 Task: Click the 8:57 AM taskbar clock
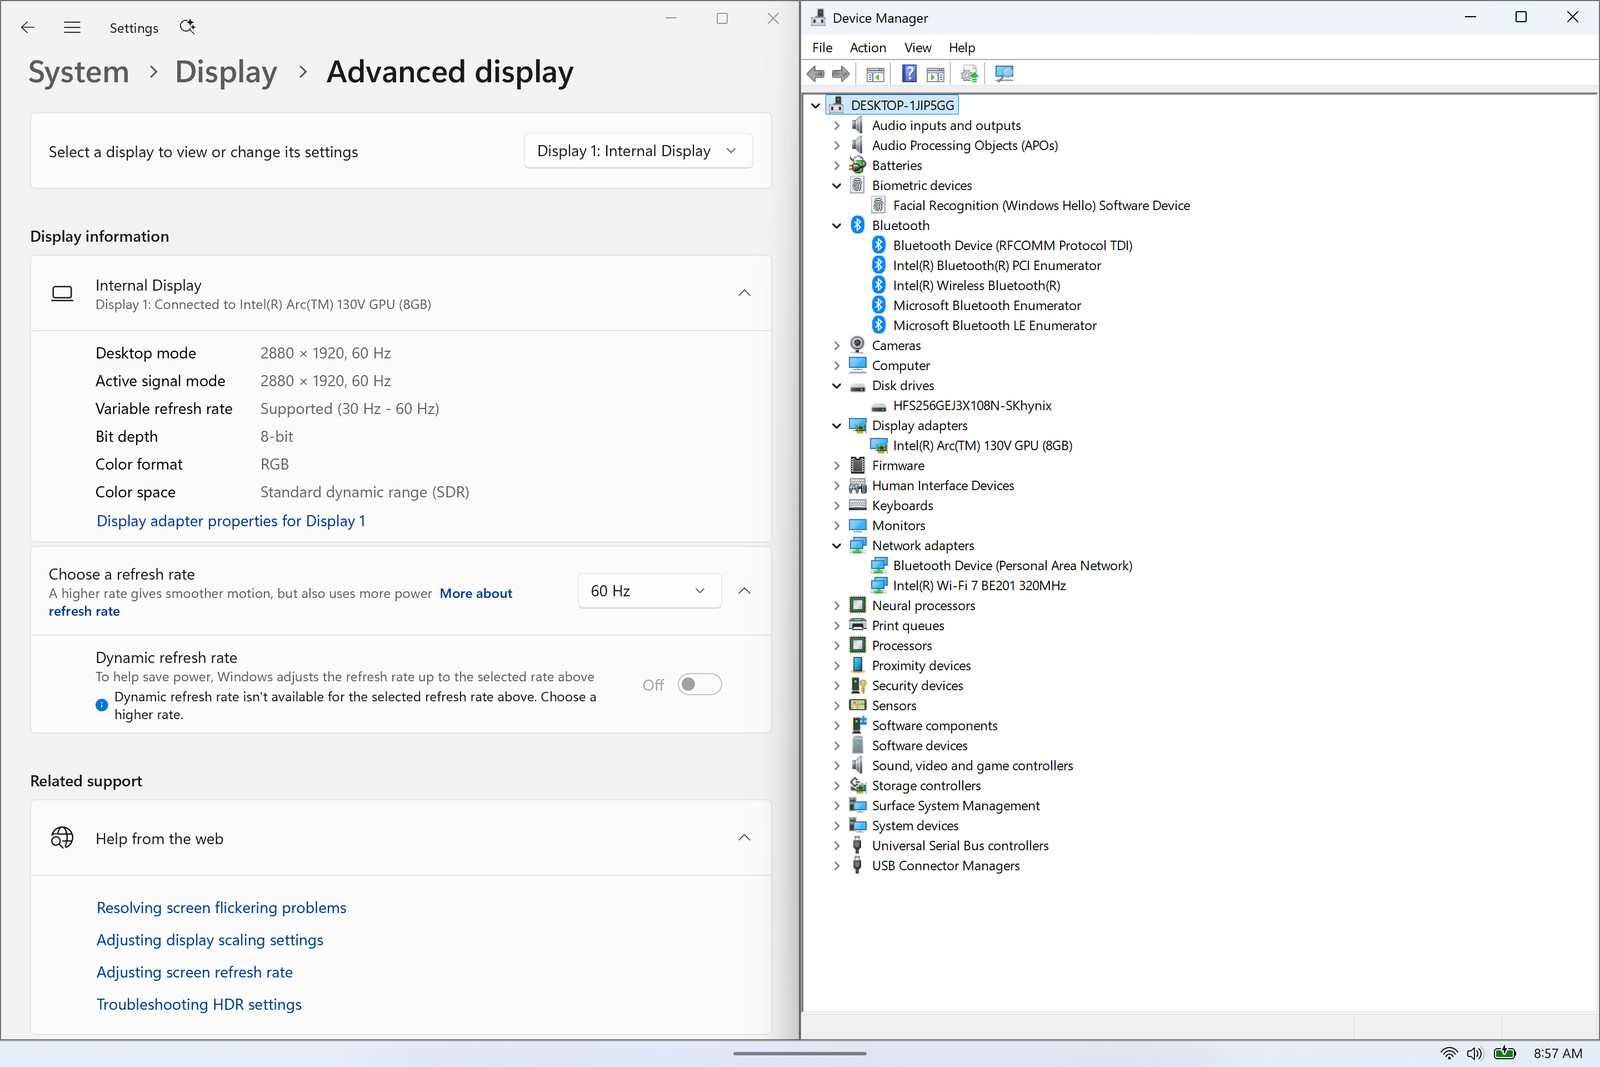click(x=1558, y=1053)
